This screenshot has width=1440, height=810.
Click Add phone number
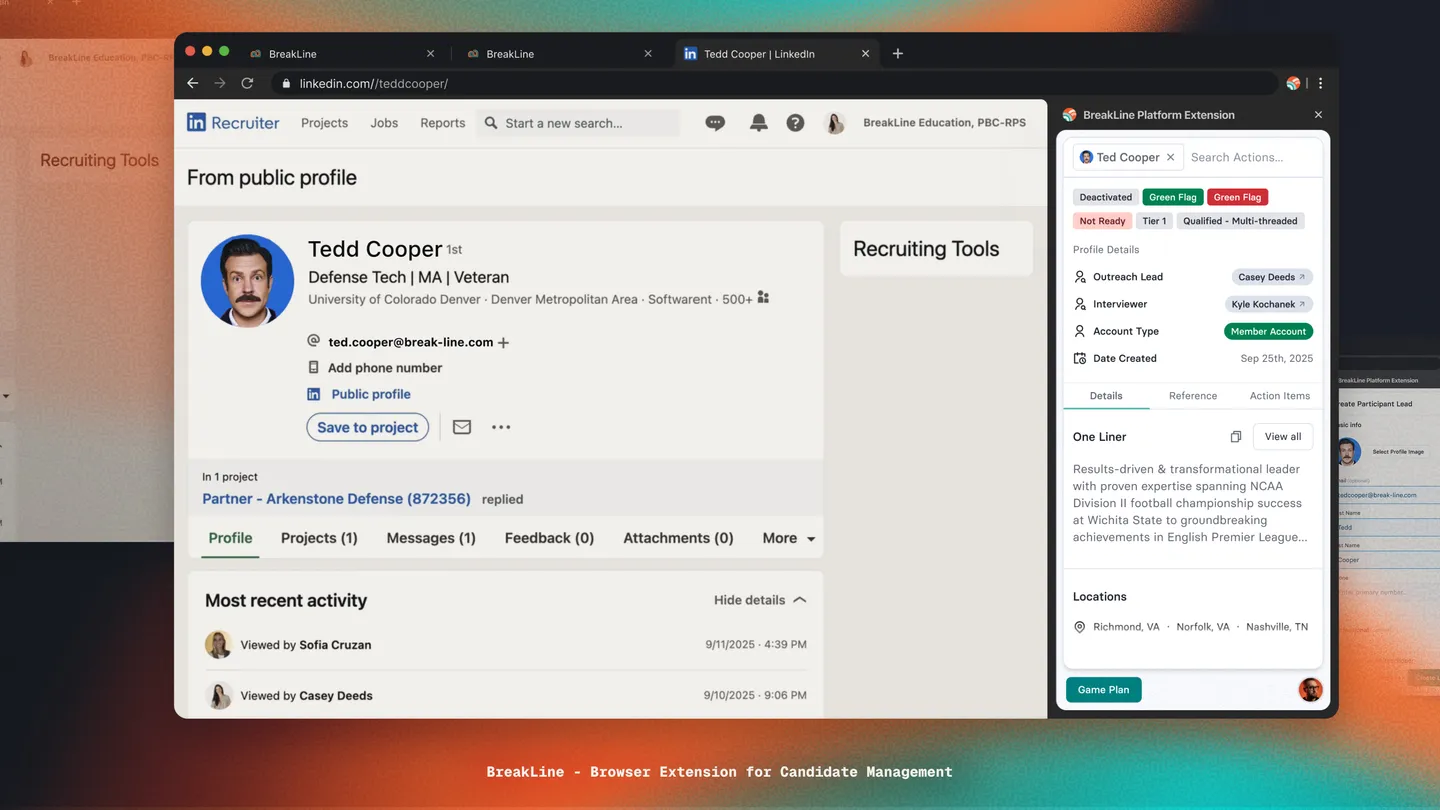385,368
